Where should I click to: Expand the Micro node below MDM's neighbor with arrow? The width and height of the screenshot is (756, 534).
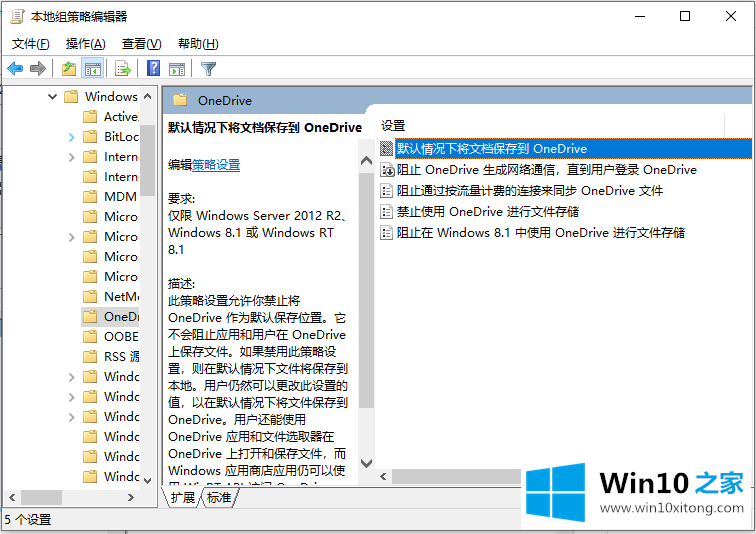pyautogui.click(x=71, y=237)
